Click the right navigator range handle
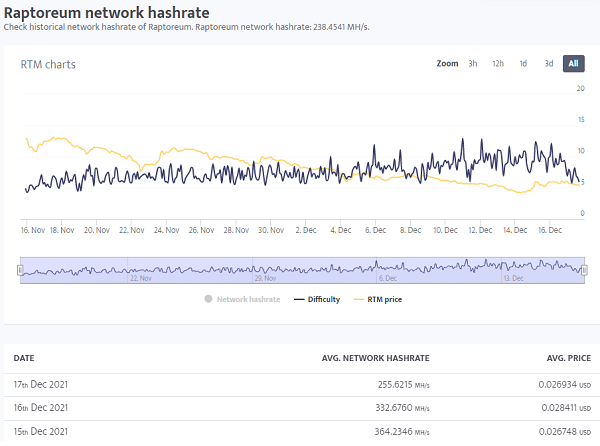The height and width of the screenshot is (446, 600). tap(584, 270)
